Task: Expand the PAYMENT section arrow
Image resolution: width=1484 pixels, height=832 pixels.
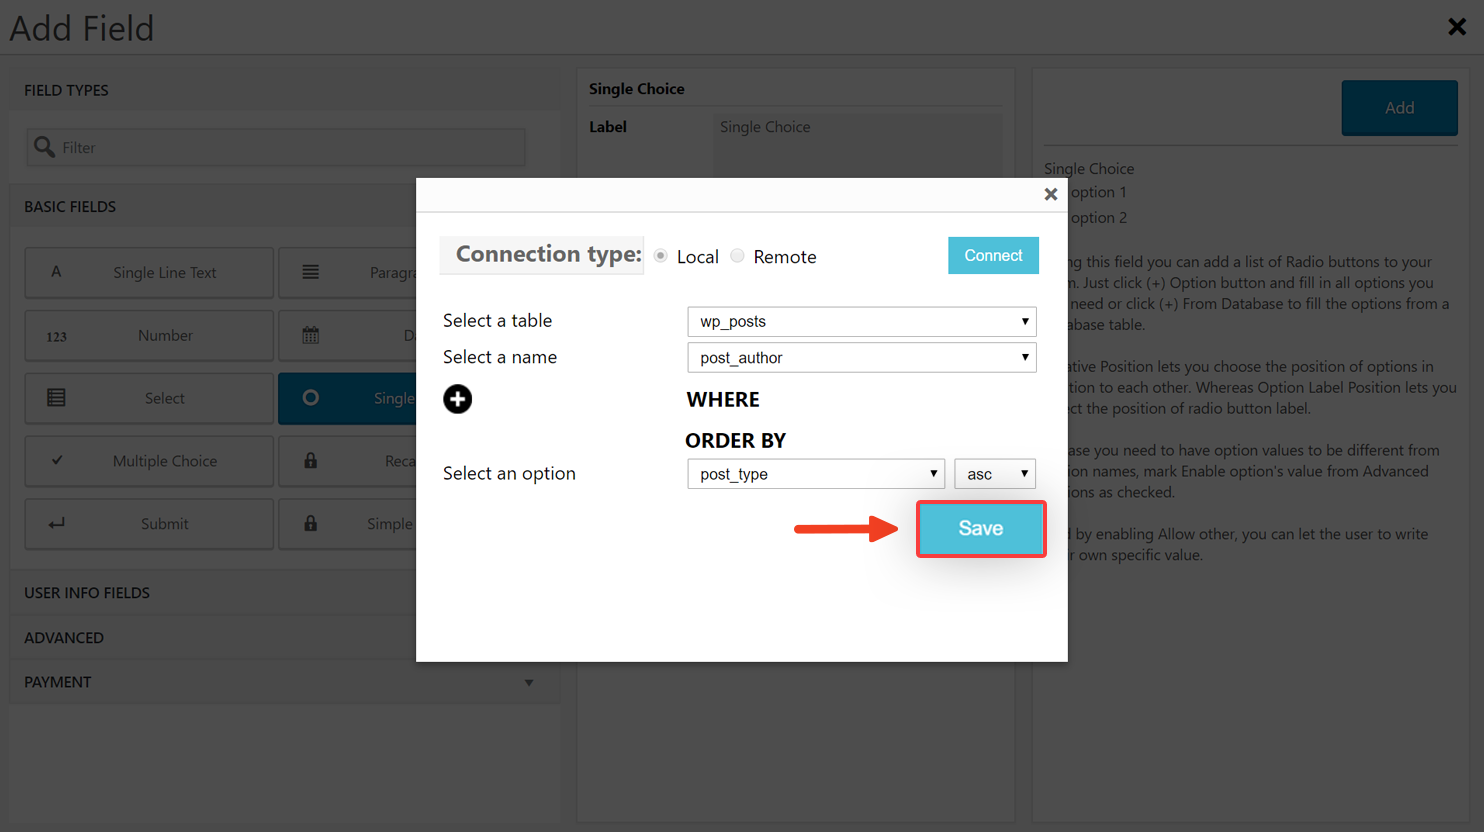Action: (x=529, y=683)
